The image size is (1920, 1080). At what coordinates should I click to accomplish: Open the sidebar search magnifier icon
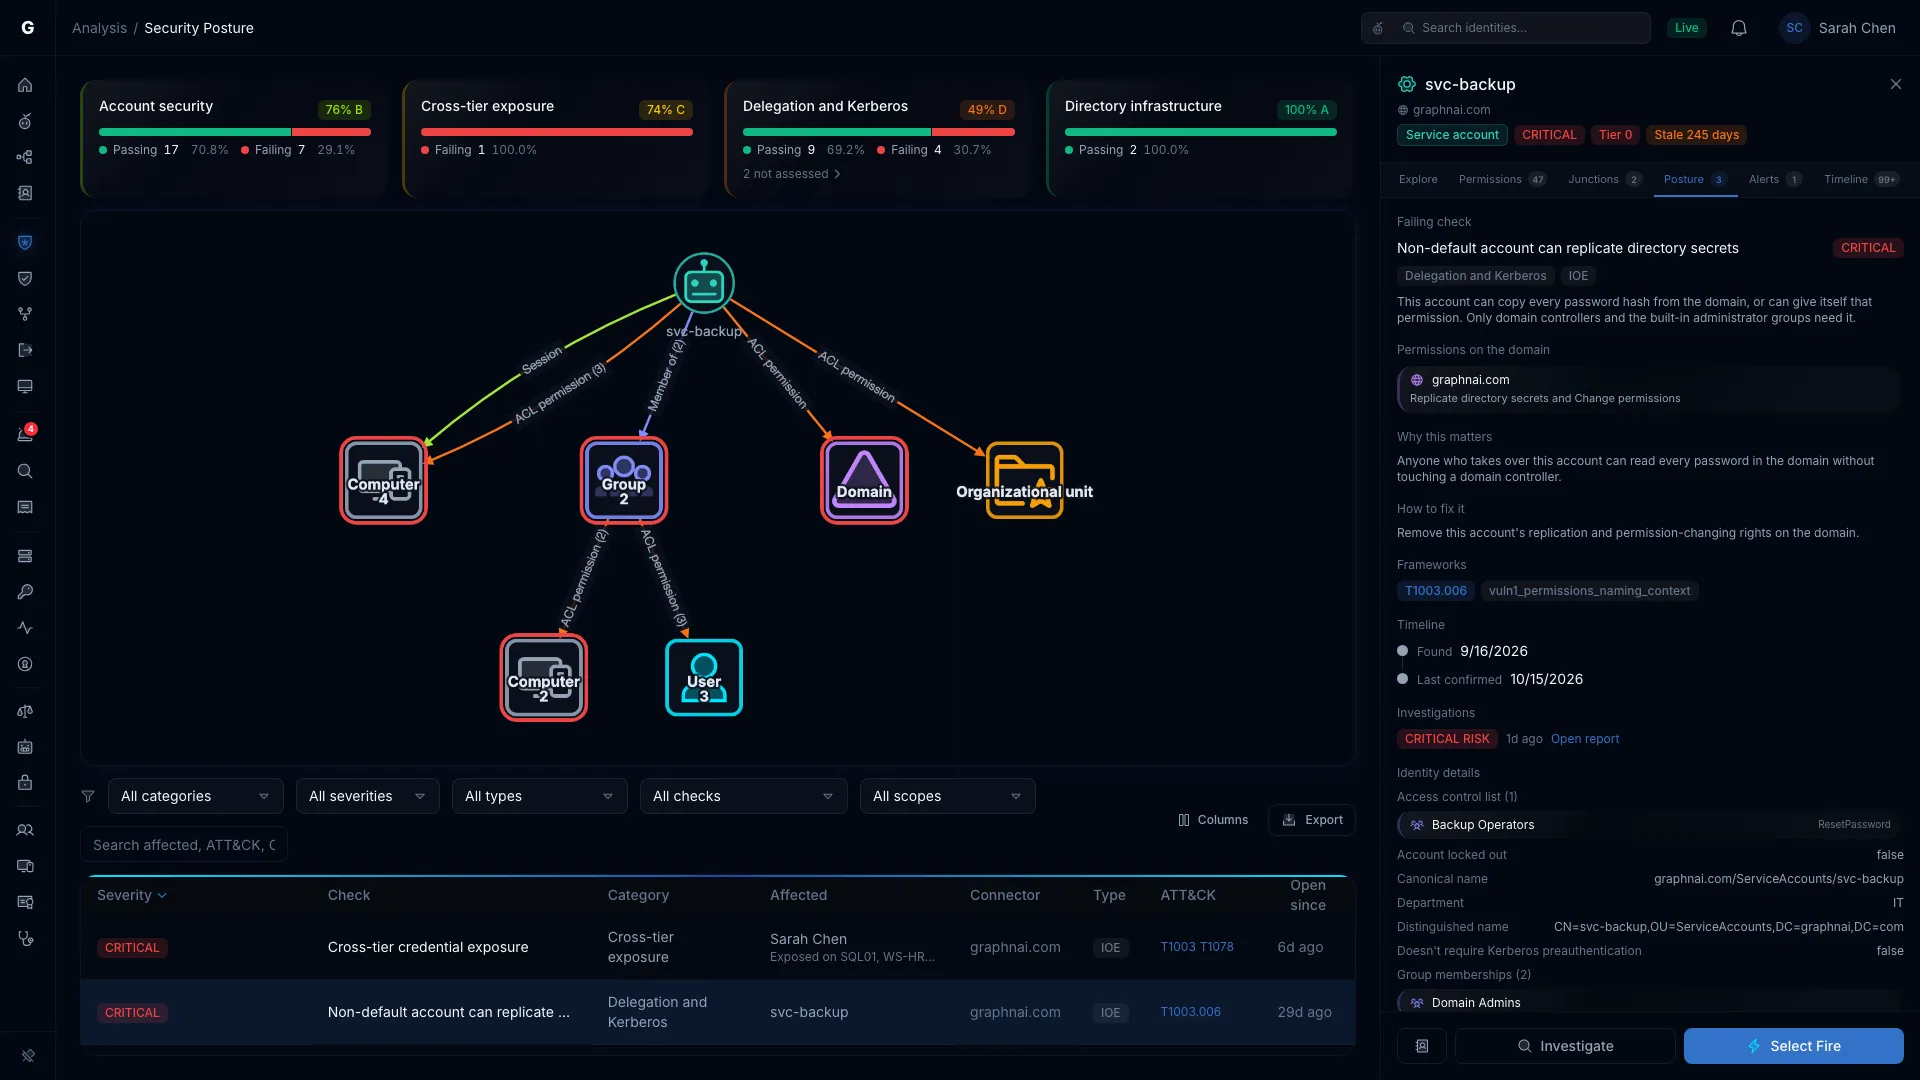25,471
